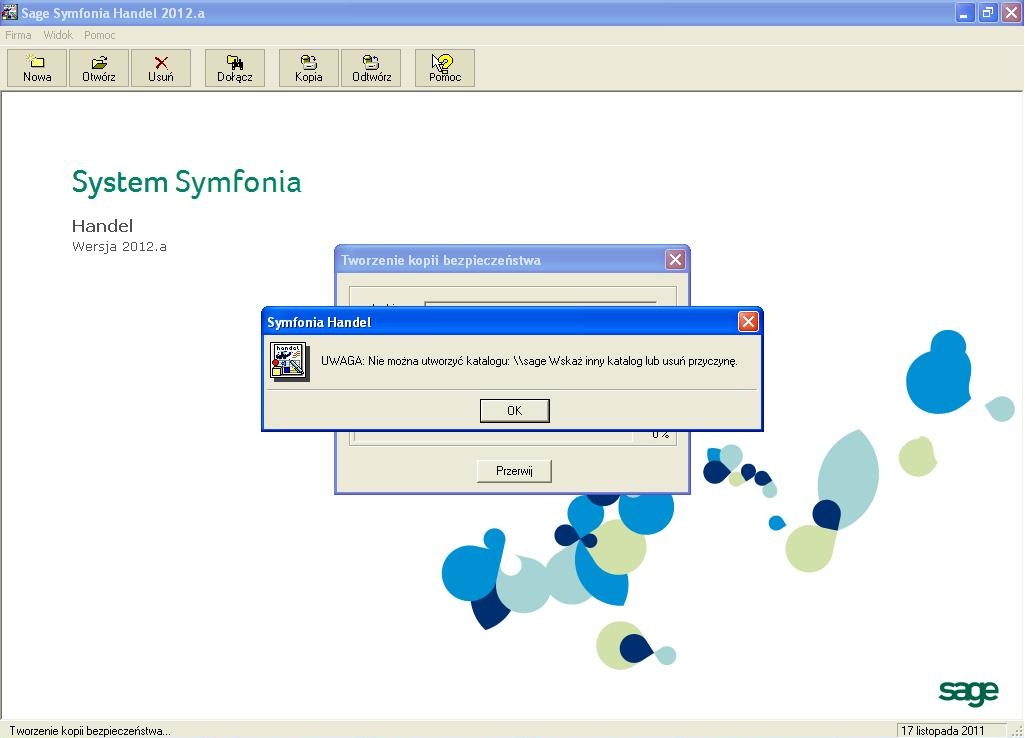Click the application icon in title bar
Screen dimensions: 1025x738
(10, 12)
